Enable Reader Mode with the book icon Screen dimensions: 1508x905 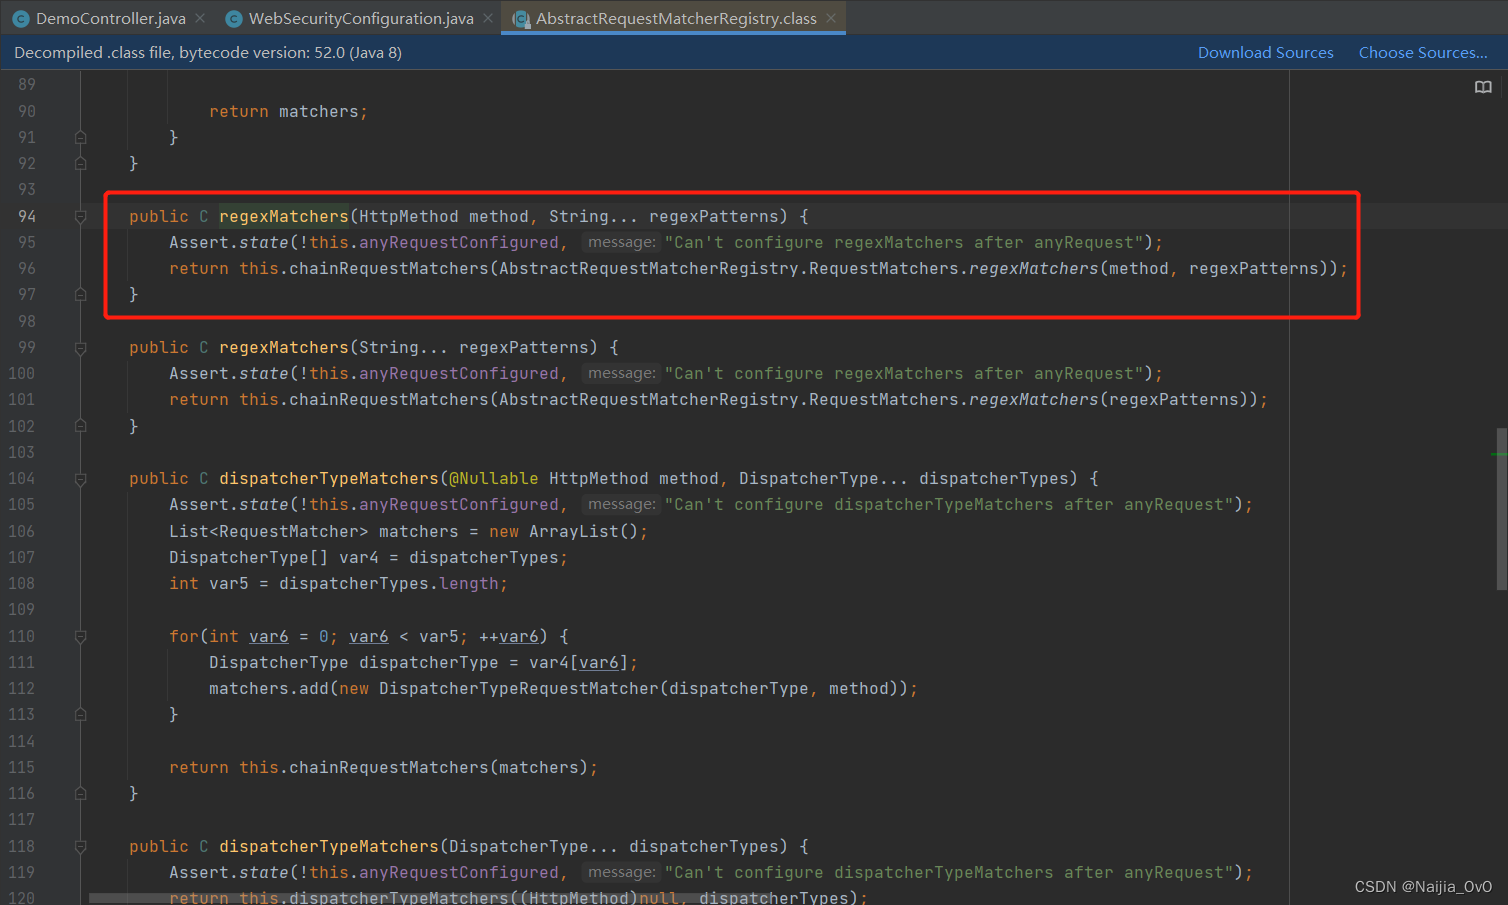coord(1483,87)
